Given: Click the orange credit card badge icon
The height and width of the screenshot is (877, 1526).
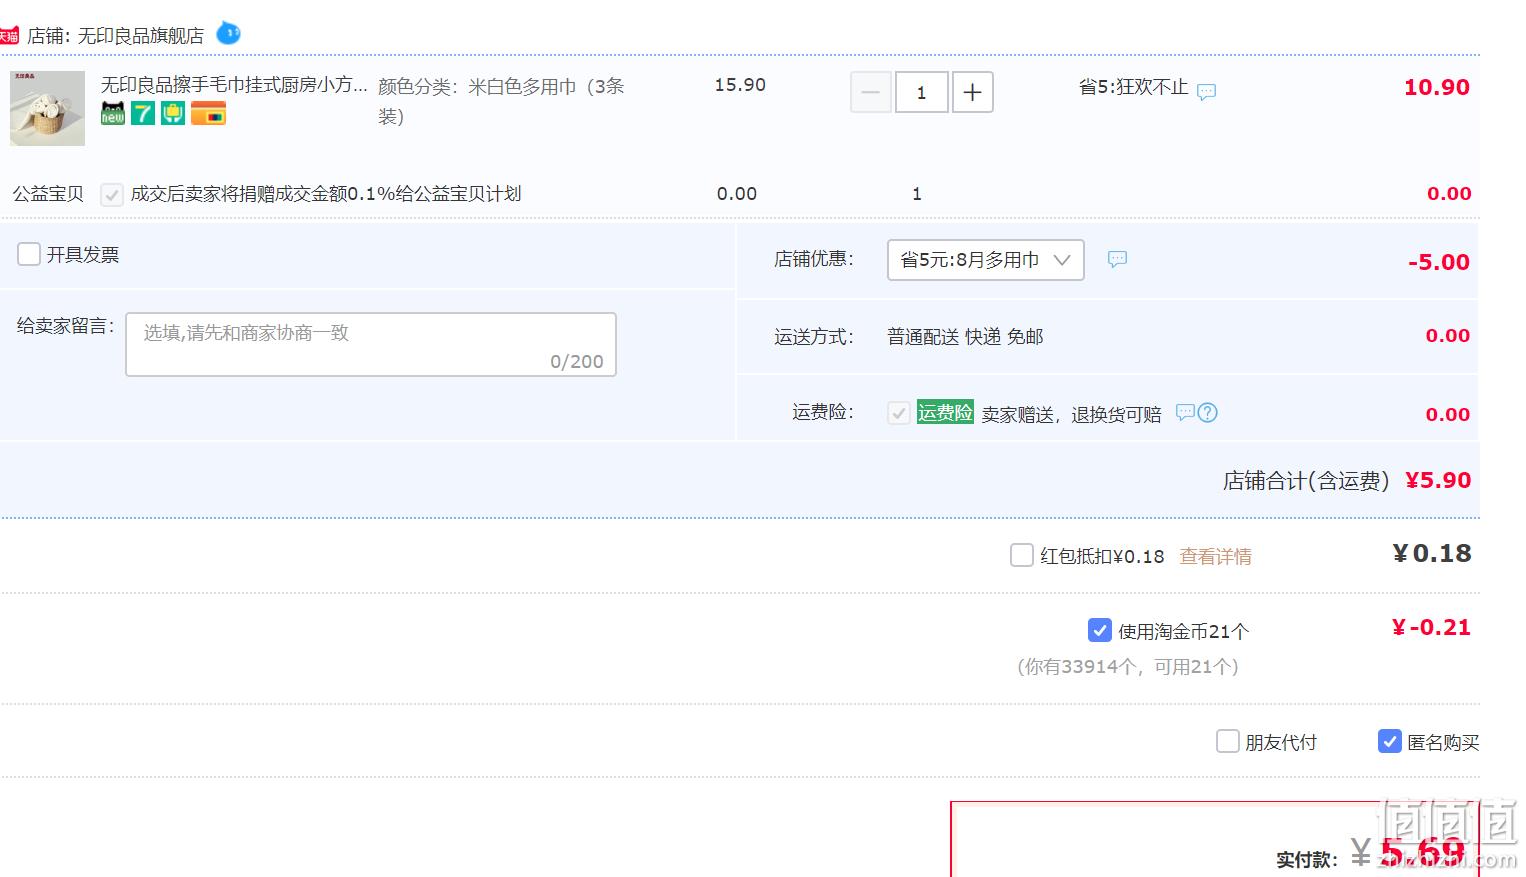Looking at the screenshot, I should tap(208, 114).
